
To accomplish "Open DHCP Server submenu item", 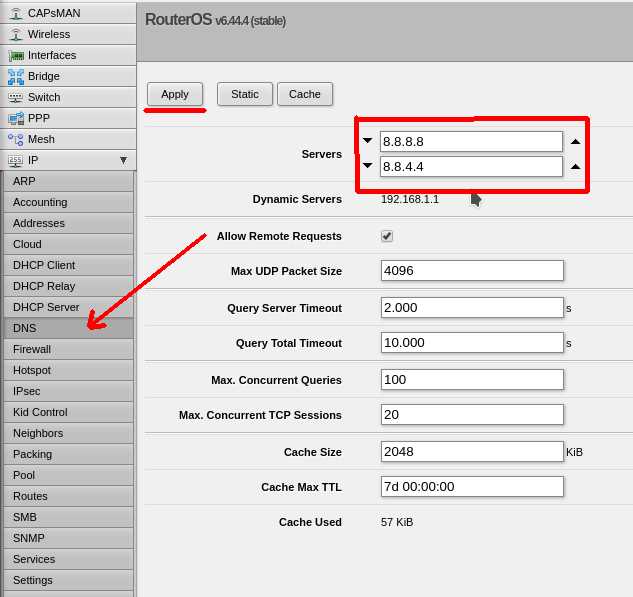I will (x=69, y=307).
